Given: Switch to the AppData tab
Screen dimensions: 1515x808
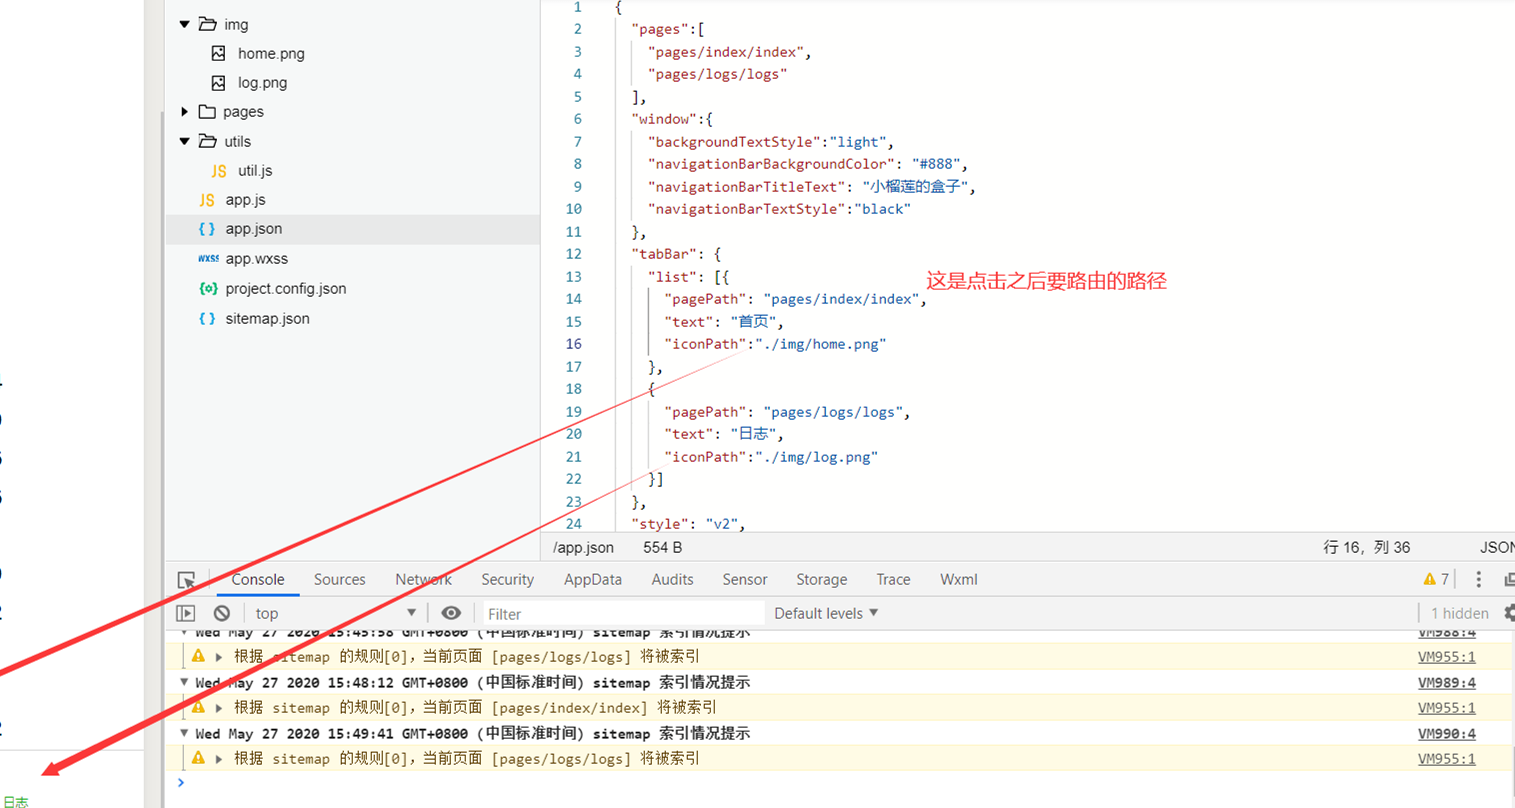Looking at the screenshot, I should point(592,580).
